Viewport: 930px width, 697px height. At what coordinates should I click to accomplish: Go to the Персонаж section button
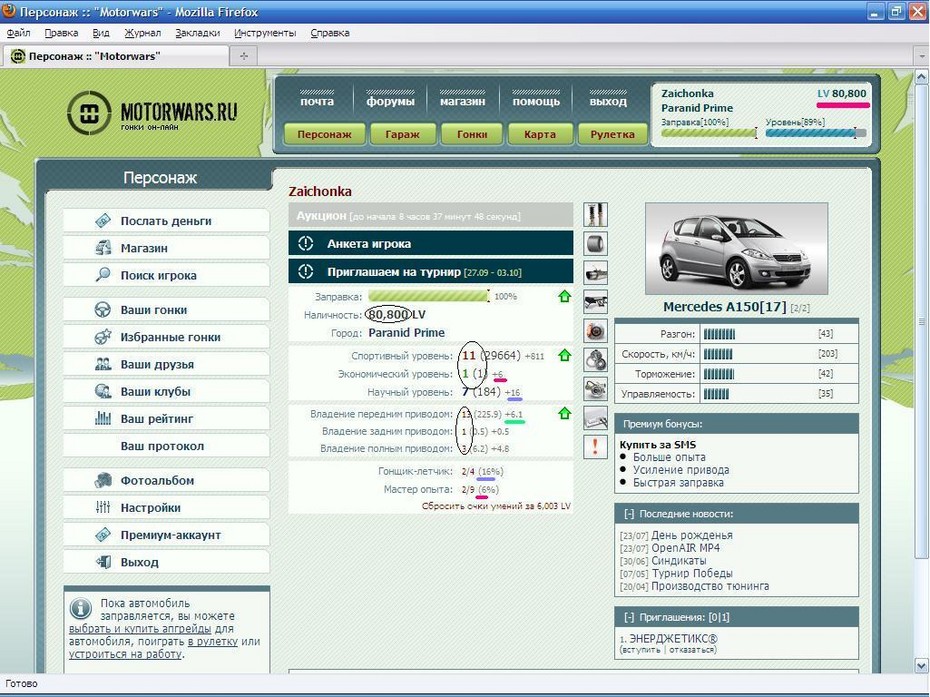(x=324, y=134)
